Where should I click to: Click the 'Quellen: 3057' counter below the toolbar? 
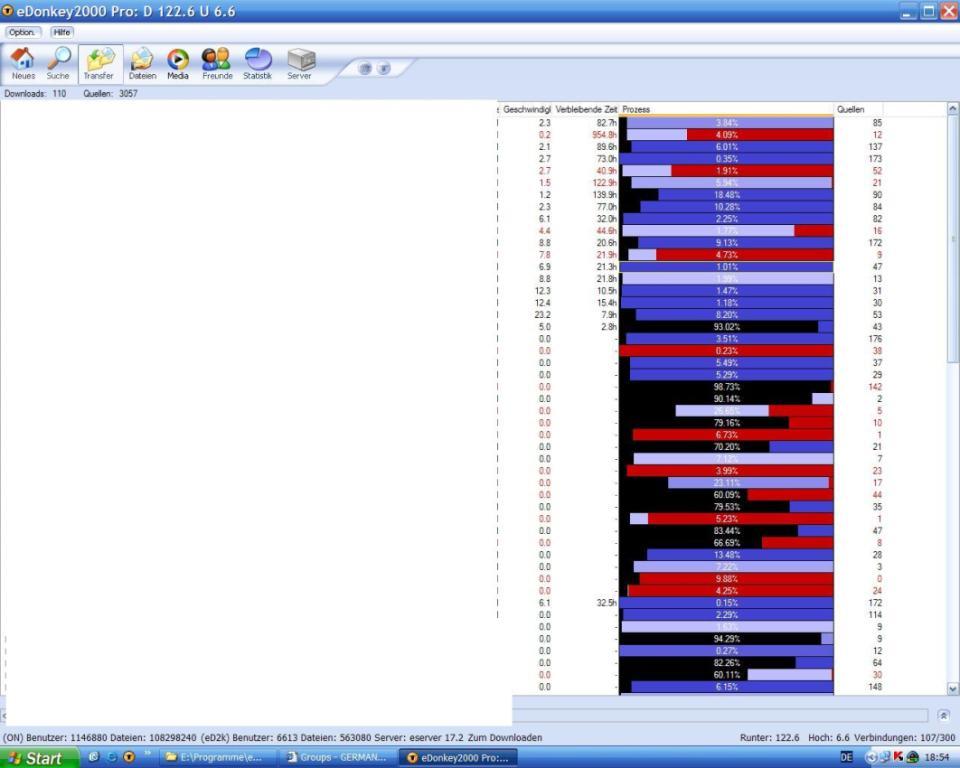tap(110, 94)
